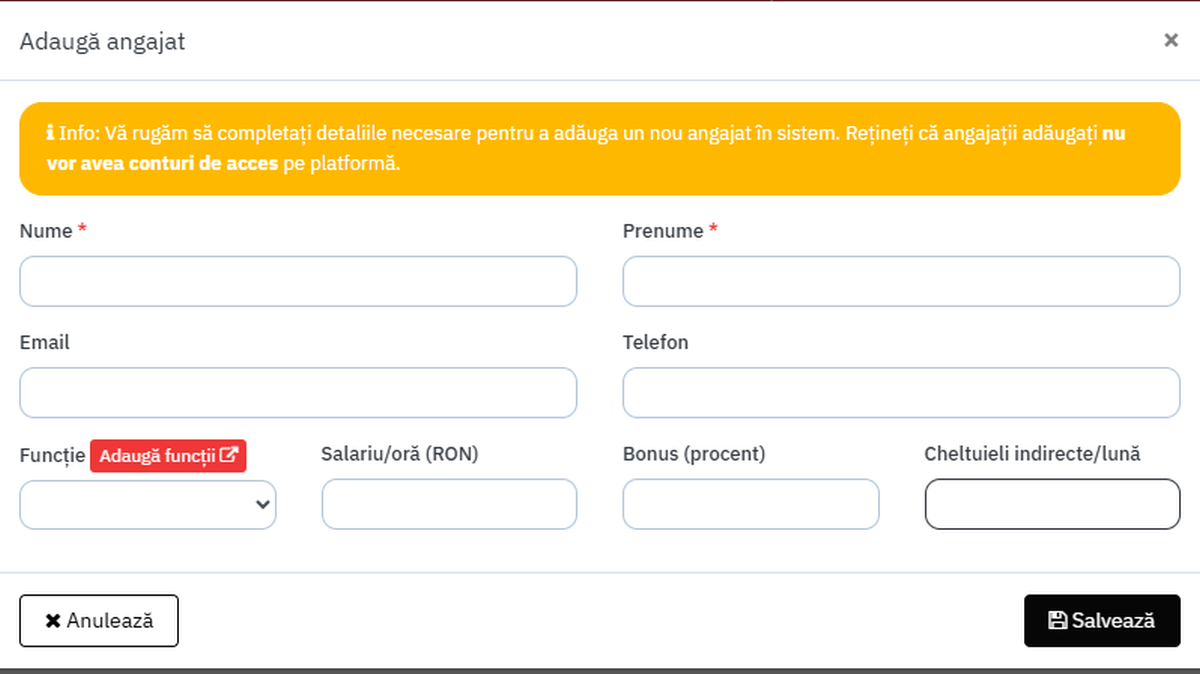
Task: Focus the Cheltuieli indirecte/lună field
Action: coord(1052,504)
